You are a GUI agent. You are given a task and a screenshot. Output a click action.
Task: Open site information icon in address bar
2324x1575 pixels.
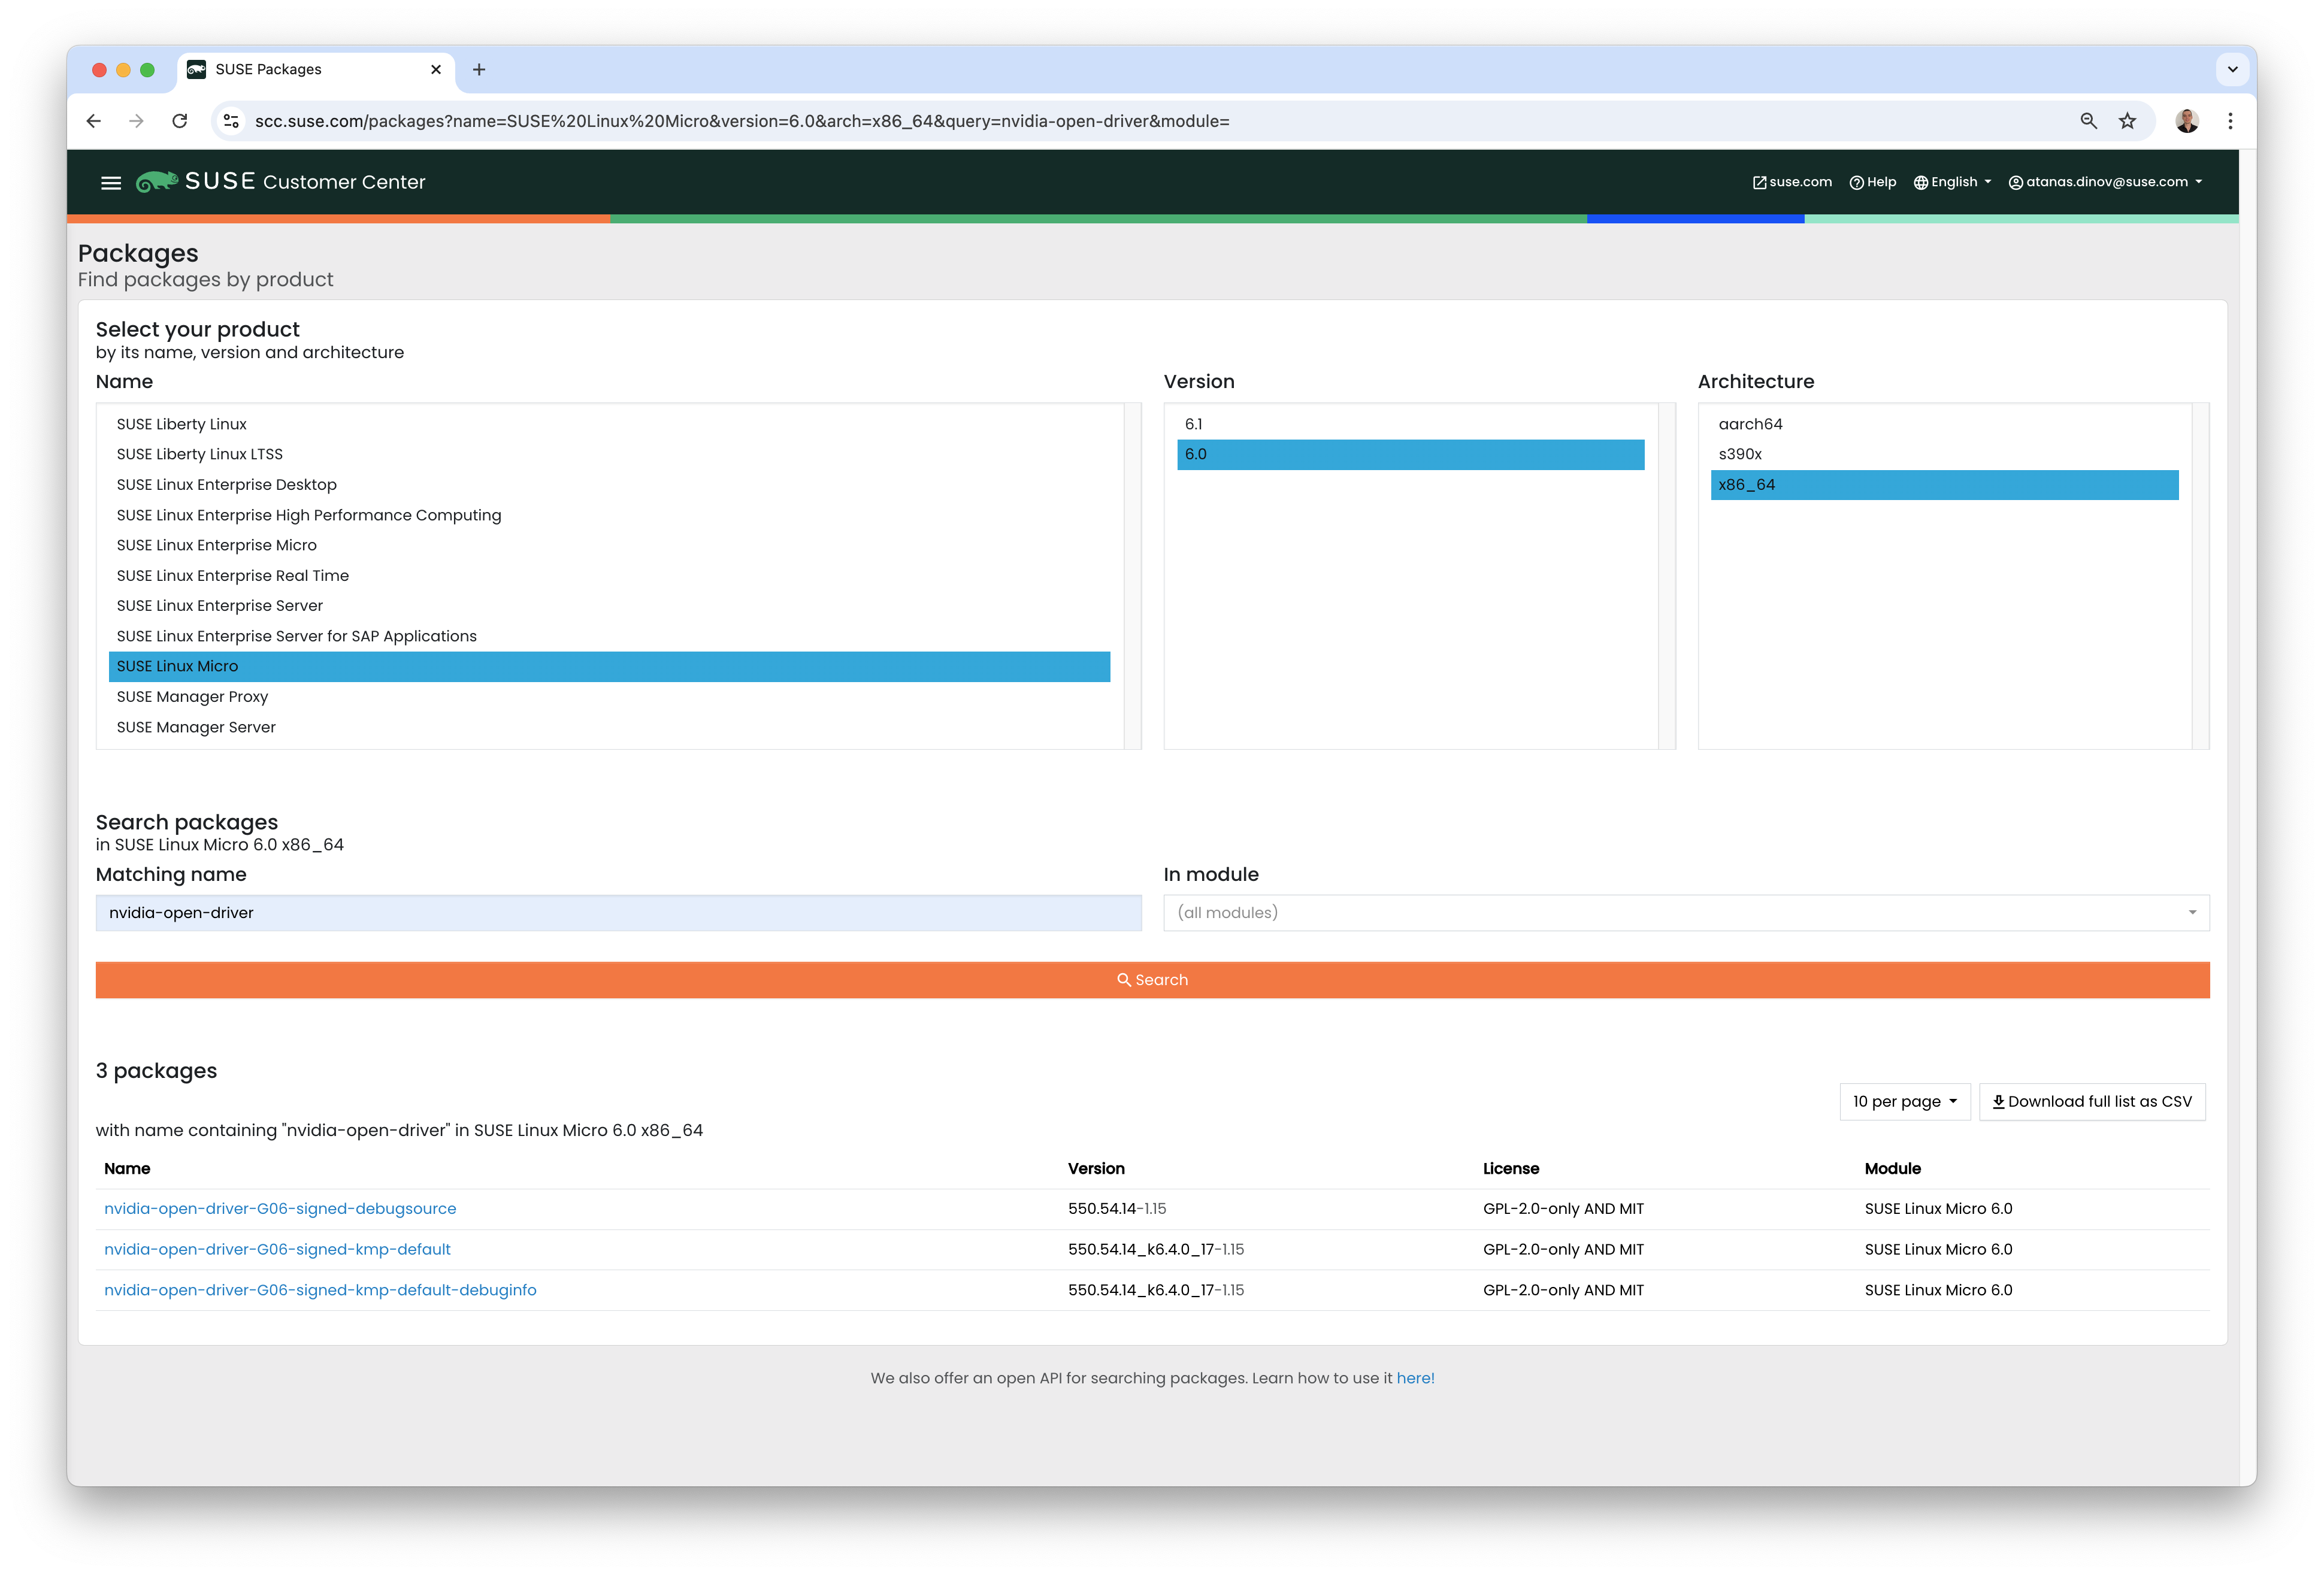(231, 121)
